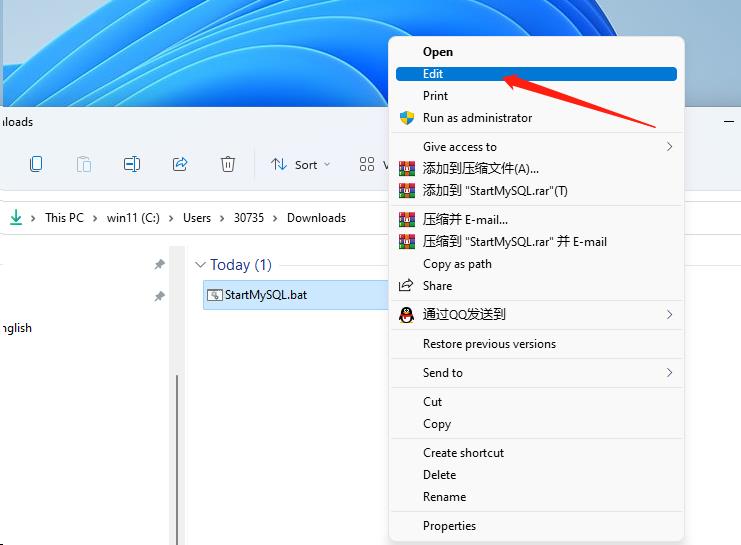741x545 pixels.
Task: Open the Sort dropdown menu
Action: [x=300, y=165]
